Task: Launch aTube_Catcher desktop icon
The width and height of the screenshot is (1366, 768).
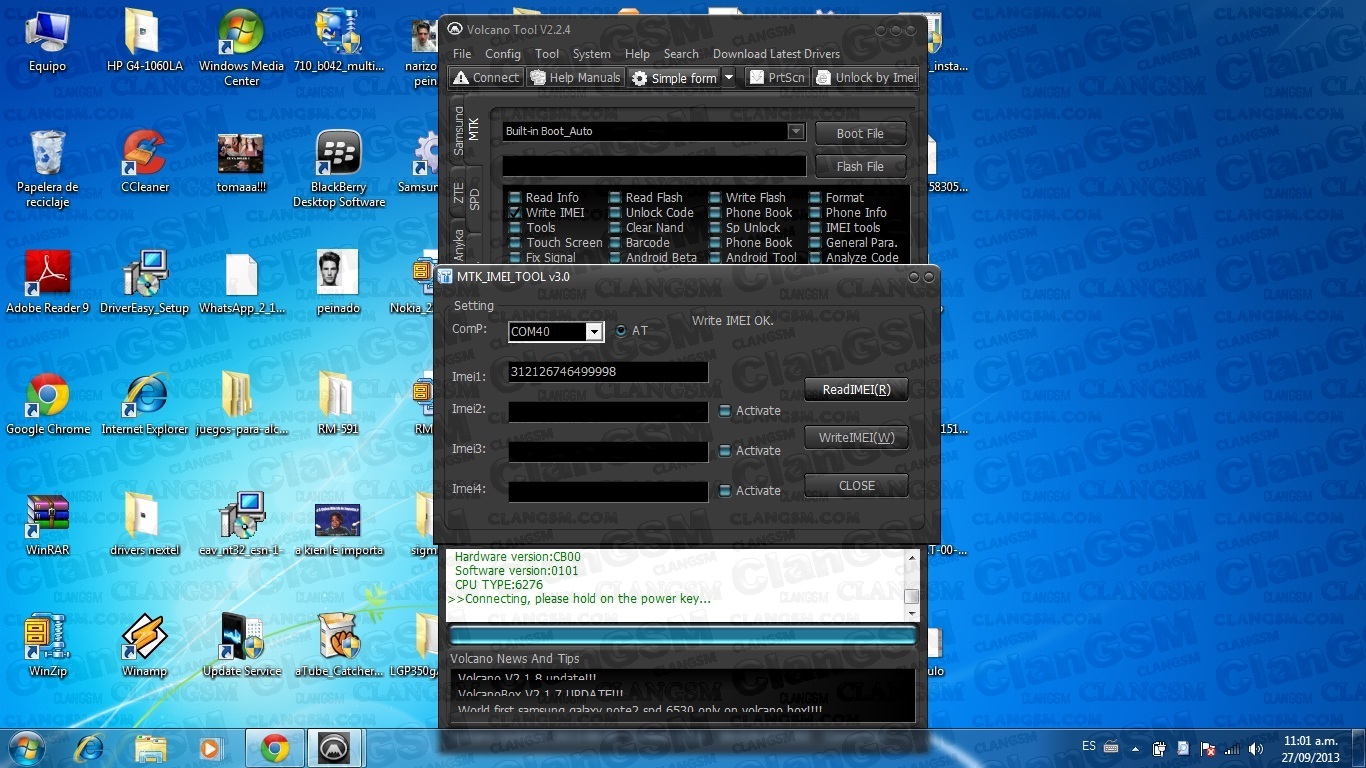Action: (338, 646)
